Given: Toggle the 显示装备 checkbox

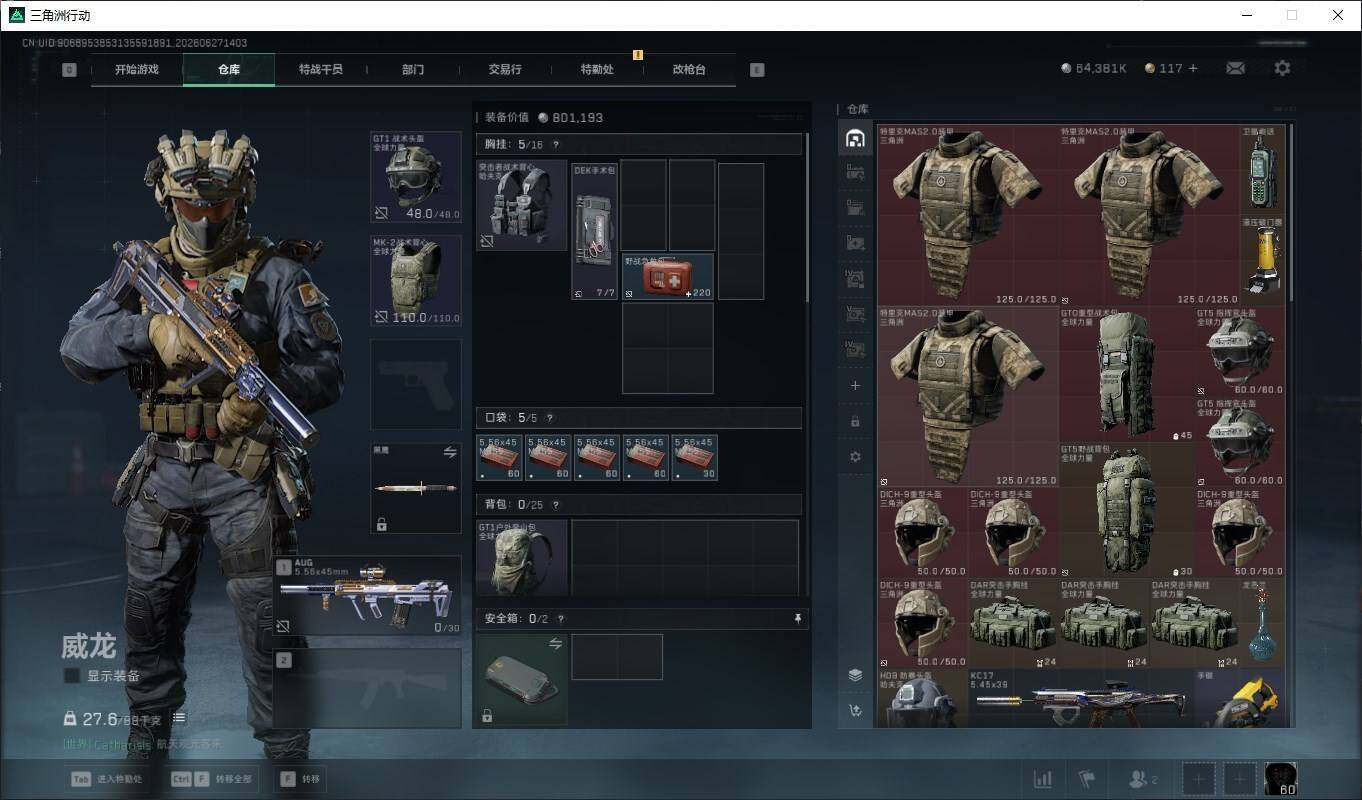Looking at the screenshot, I should coord(72,676).
